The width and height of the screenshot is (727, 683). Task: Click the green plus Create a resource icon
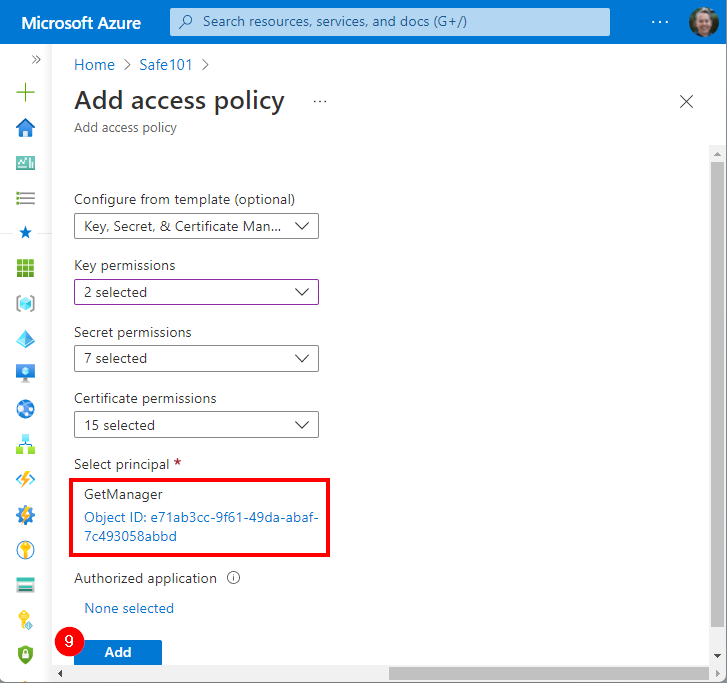pyautogui.click(x=26, y=93)
